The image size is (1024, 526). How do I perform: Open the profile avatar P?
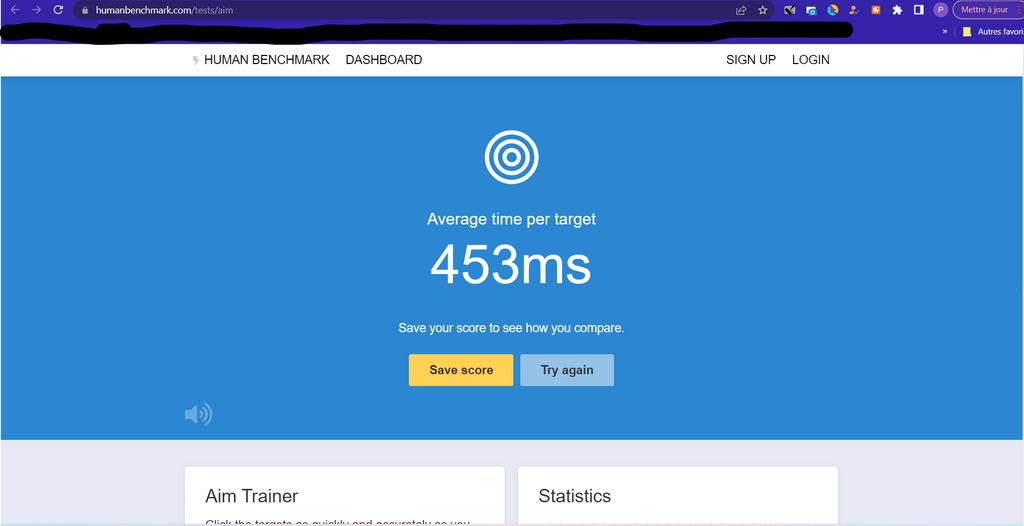[940, 10]
